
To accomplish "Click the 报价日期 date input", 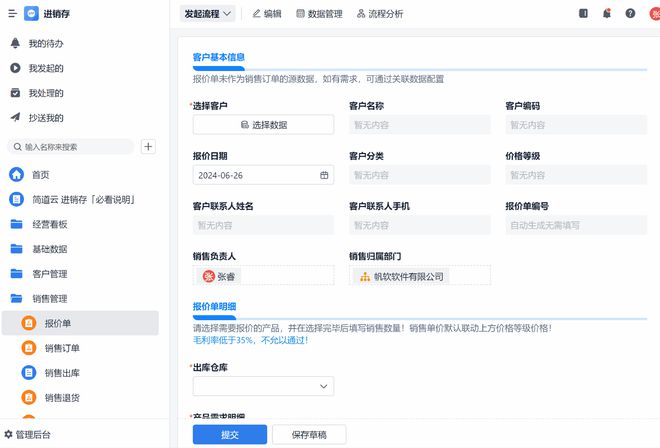I will [263, 175].
